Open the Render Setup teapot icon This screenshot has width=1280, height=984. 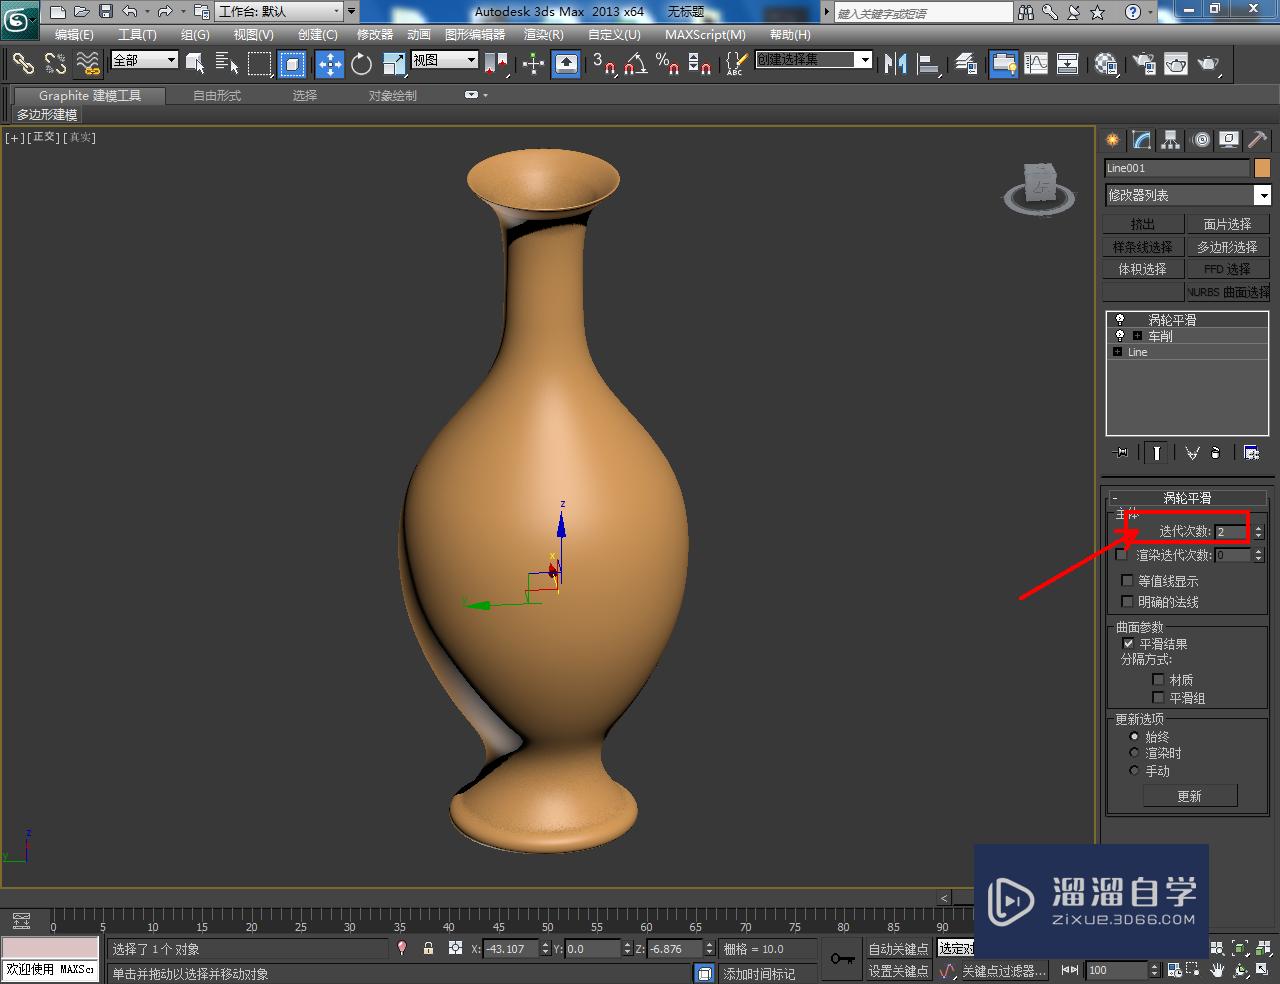pos(1143,64)
